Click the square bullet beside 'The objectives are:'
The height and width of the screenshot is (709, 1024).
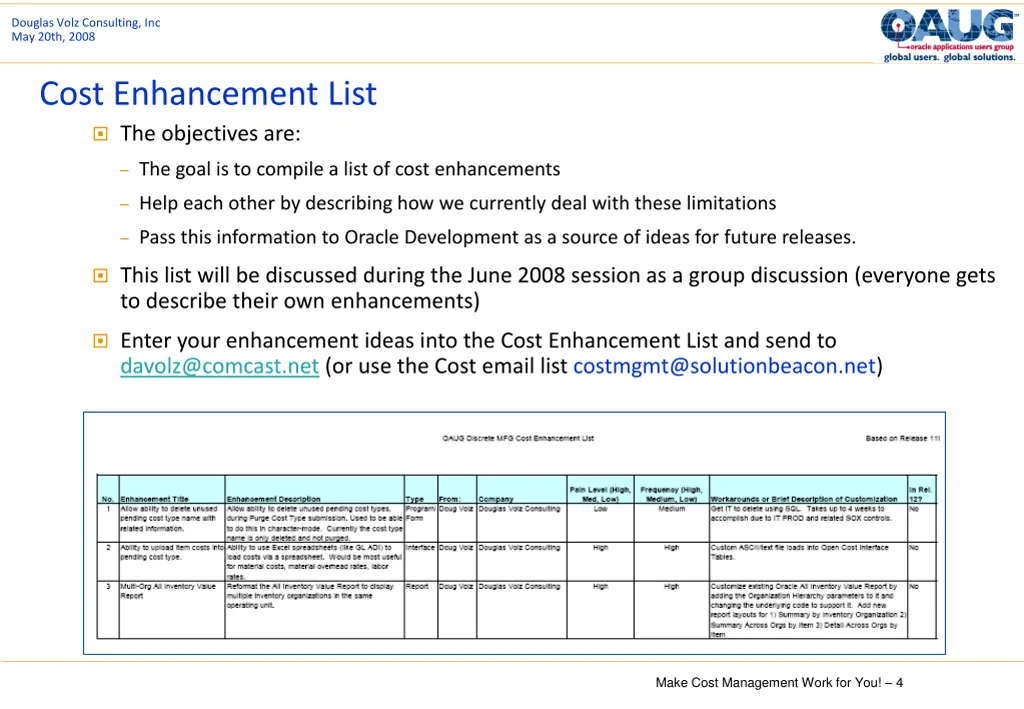pyautogui.click(x=101, y=134)
